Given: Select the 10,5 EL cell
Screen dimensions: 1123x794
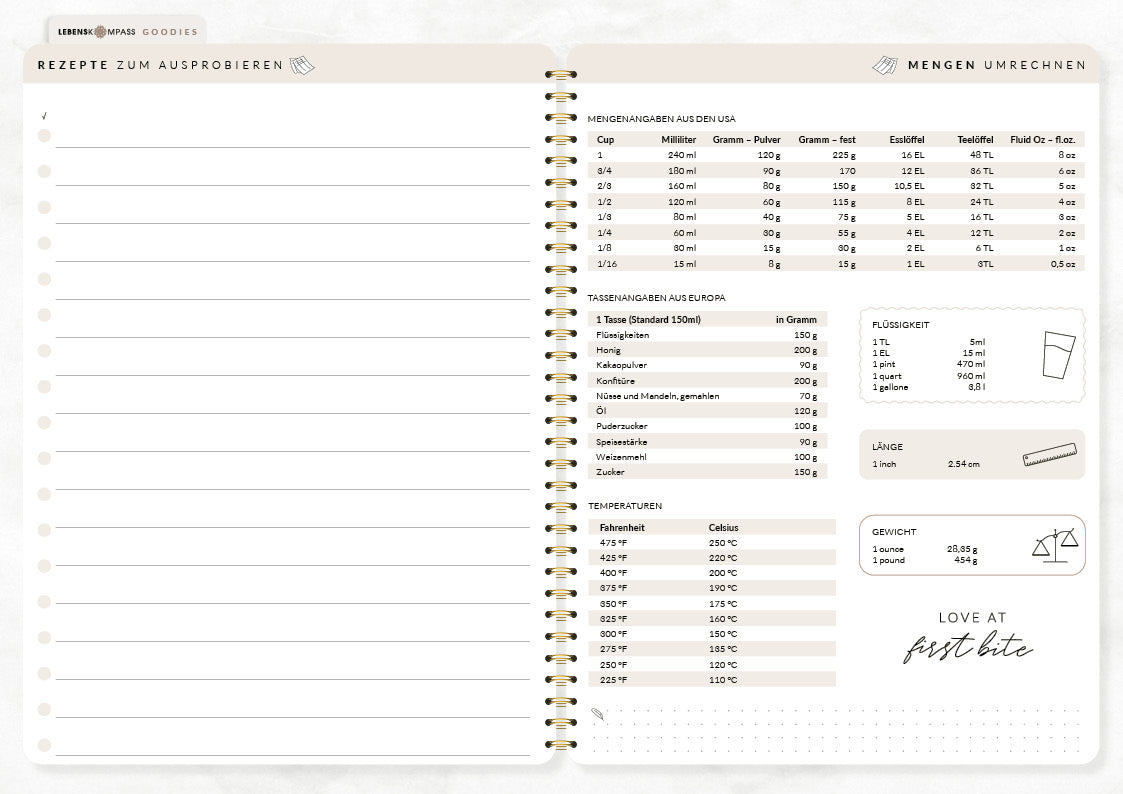Looking at the screenshot, I should coord(909,186).
